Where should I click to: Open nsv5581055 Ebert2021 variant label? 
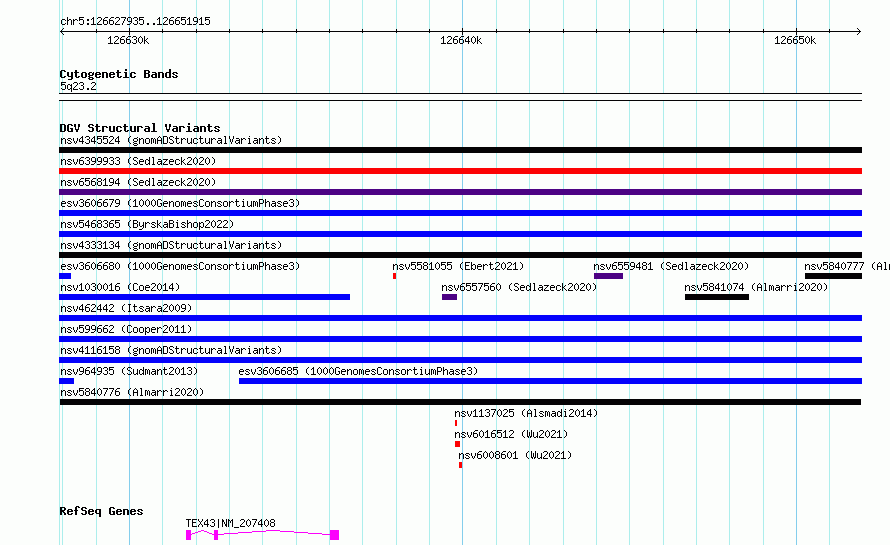tap(458, 266)
